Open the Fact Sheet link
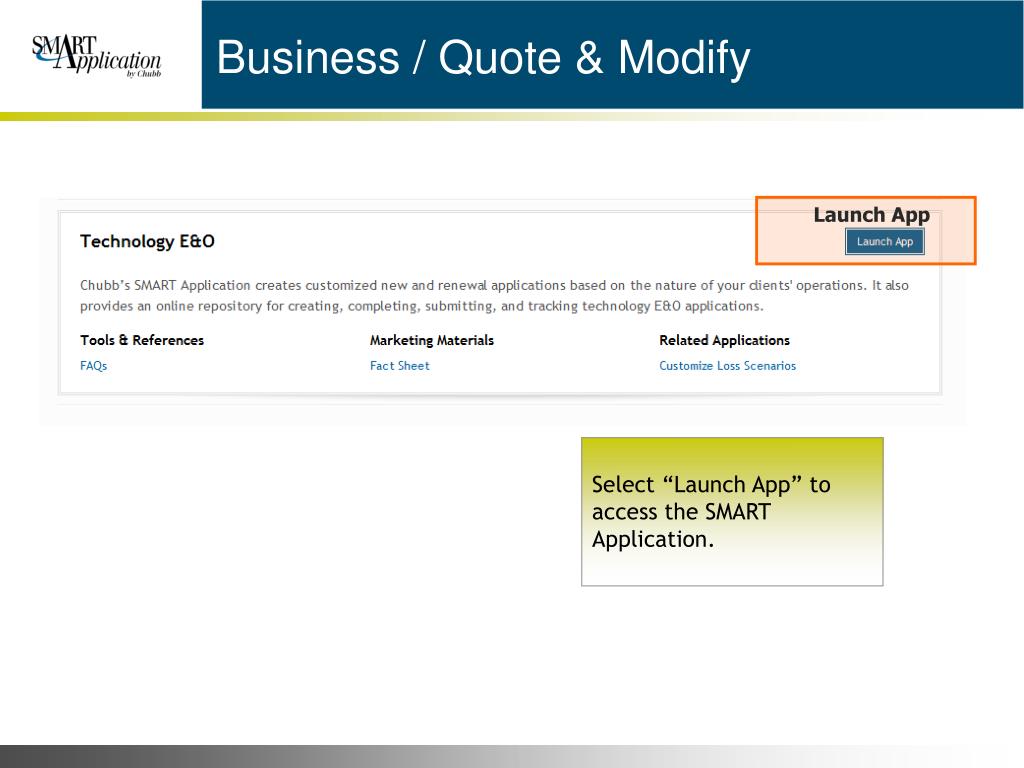The width and height of the screenshot is (1024, 768). 400,366
